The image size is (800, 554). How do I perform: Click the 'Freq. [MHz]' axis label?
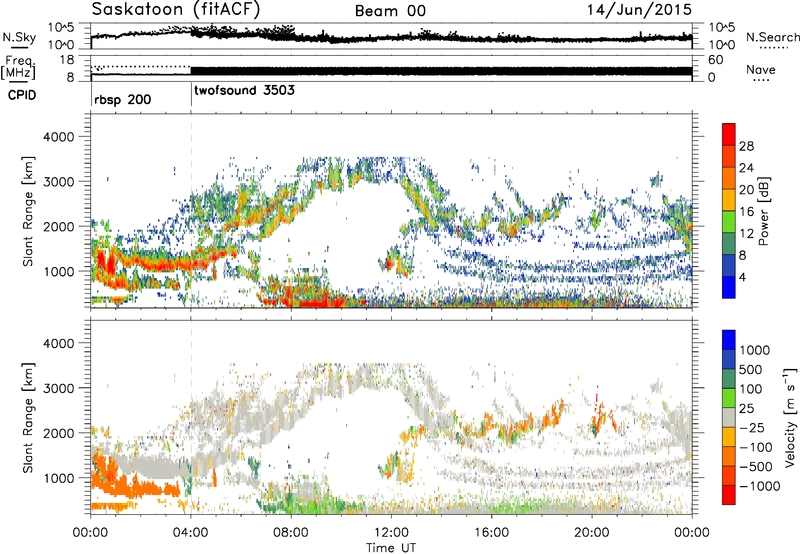(x=19, y=68)
